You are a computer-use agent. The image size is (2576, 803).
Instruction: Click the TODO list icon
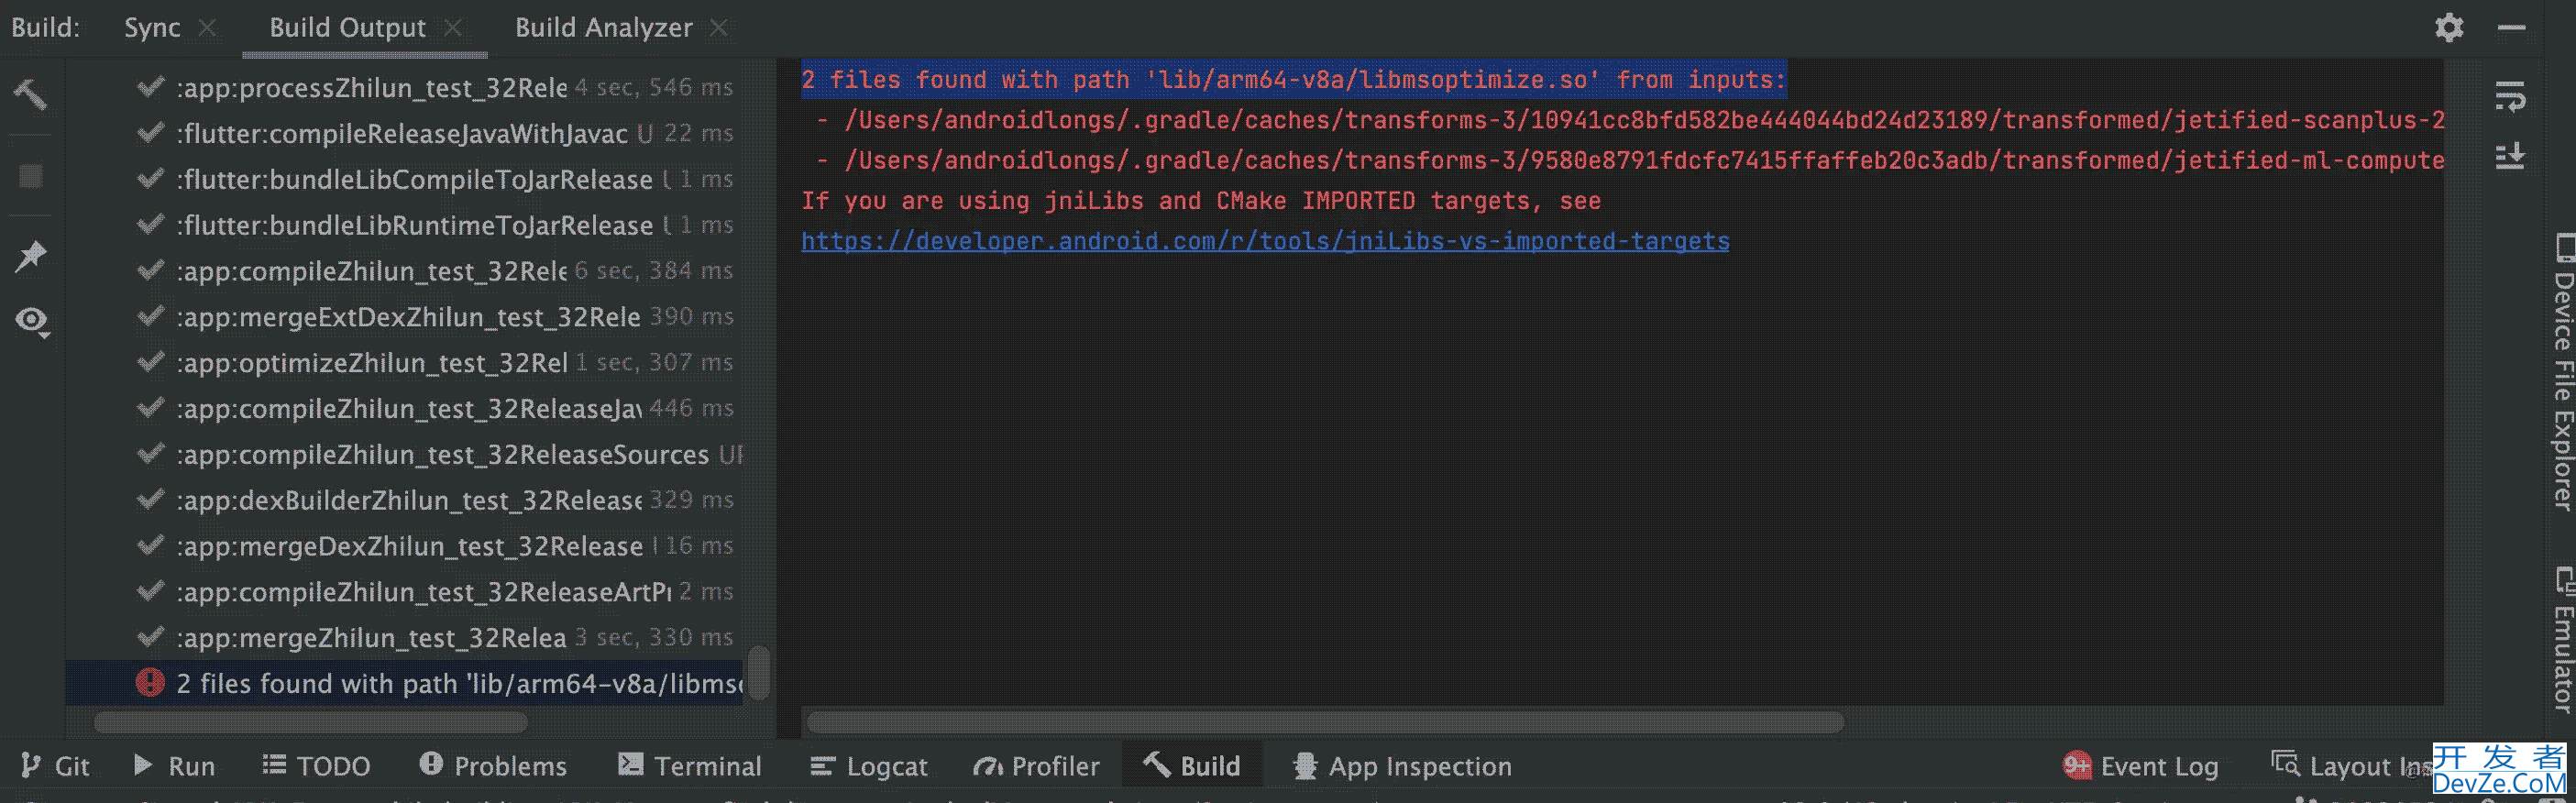(x=274, y=766)
